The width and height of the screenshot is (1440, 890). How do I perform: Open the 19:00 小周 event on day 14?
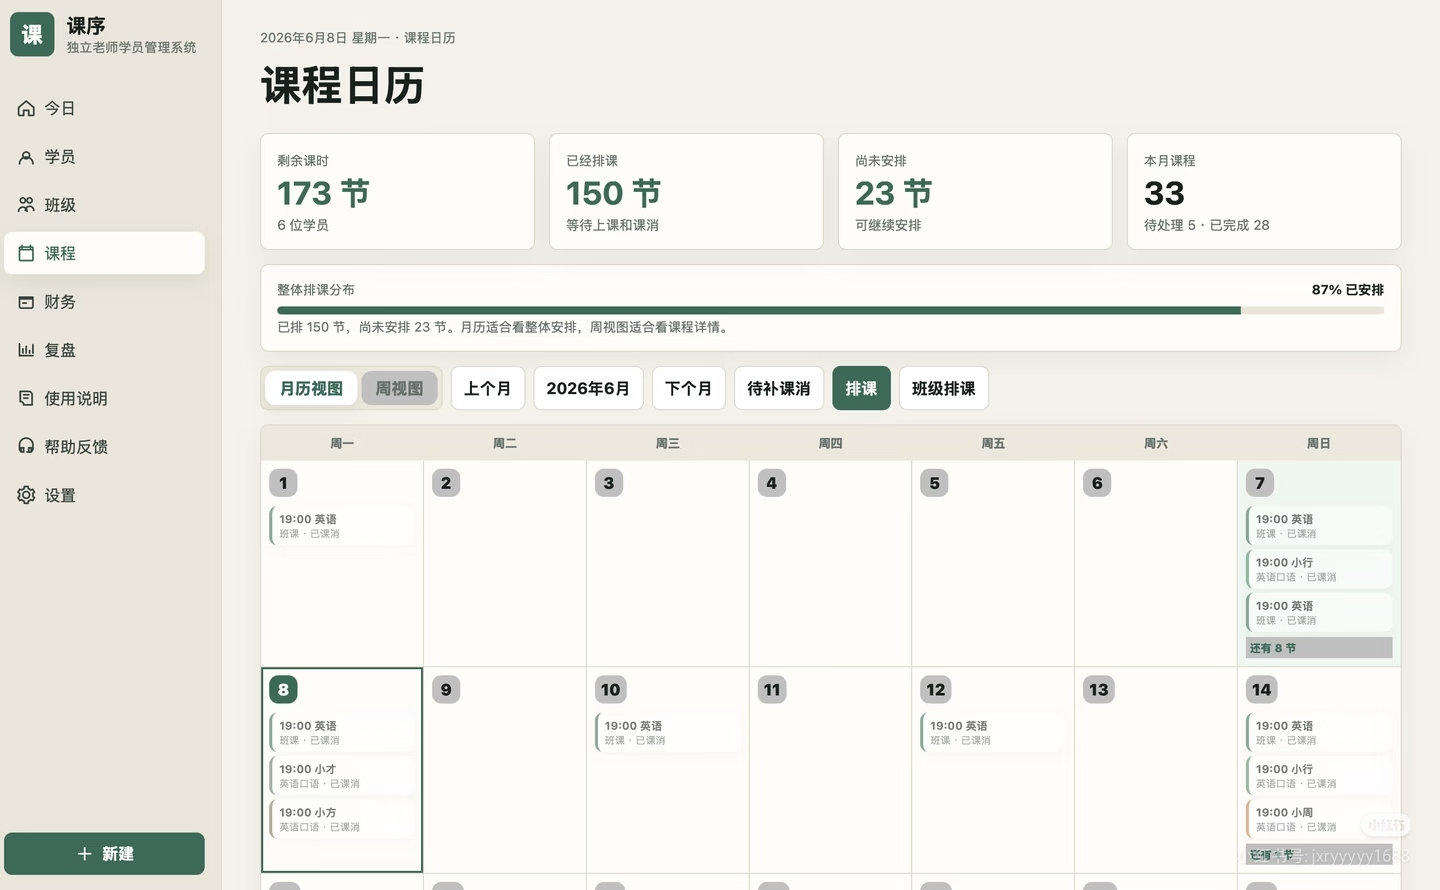(1319, 819)
